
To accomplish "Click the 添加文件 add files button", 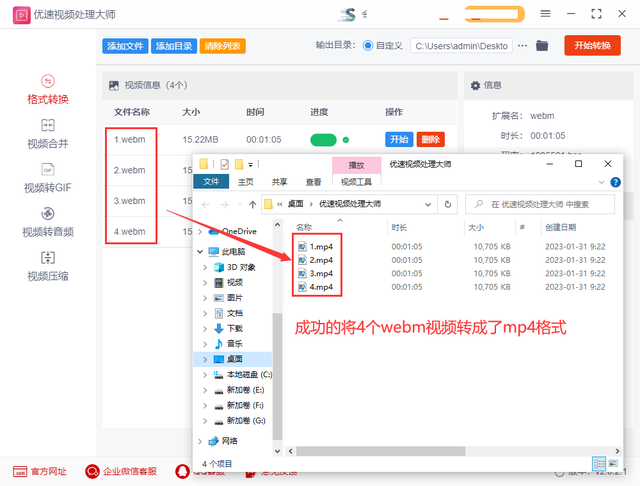I will point(125,46).
